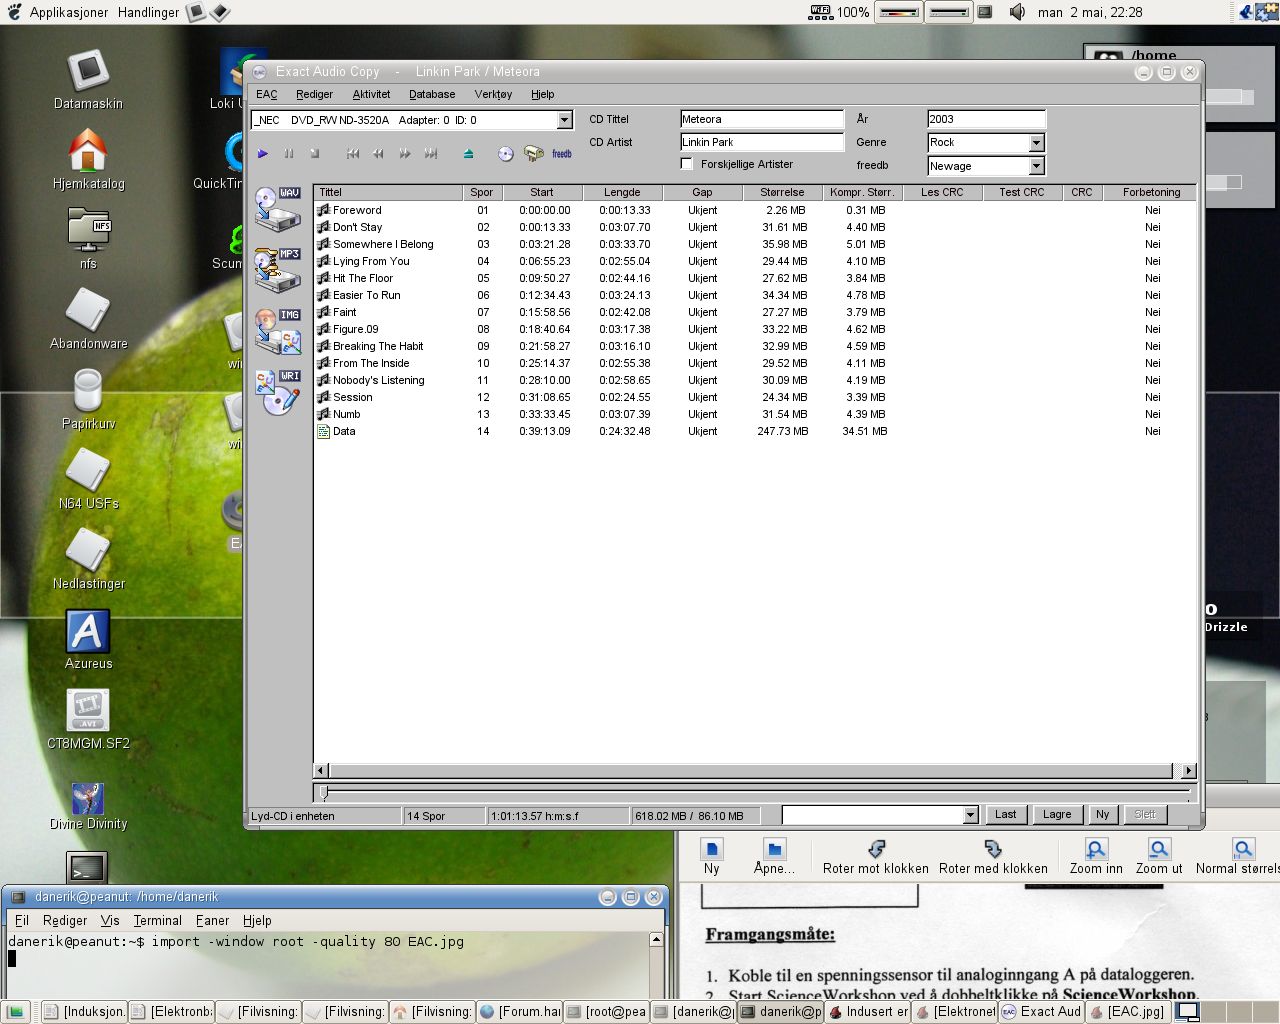Click the volume speaker tray icon
This screenshot has width=1280, height=1024.
pos(1017,12)
